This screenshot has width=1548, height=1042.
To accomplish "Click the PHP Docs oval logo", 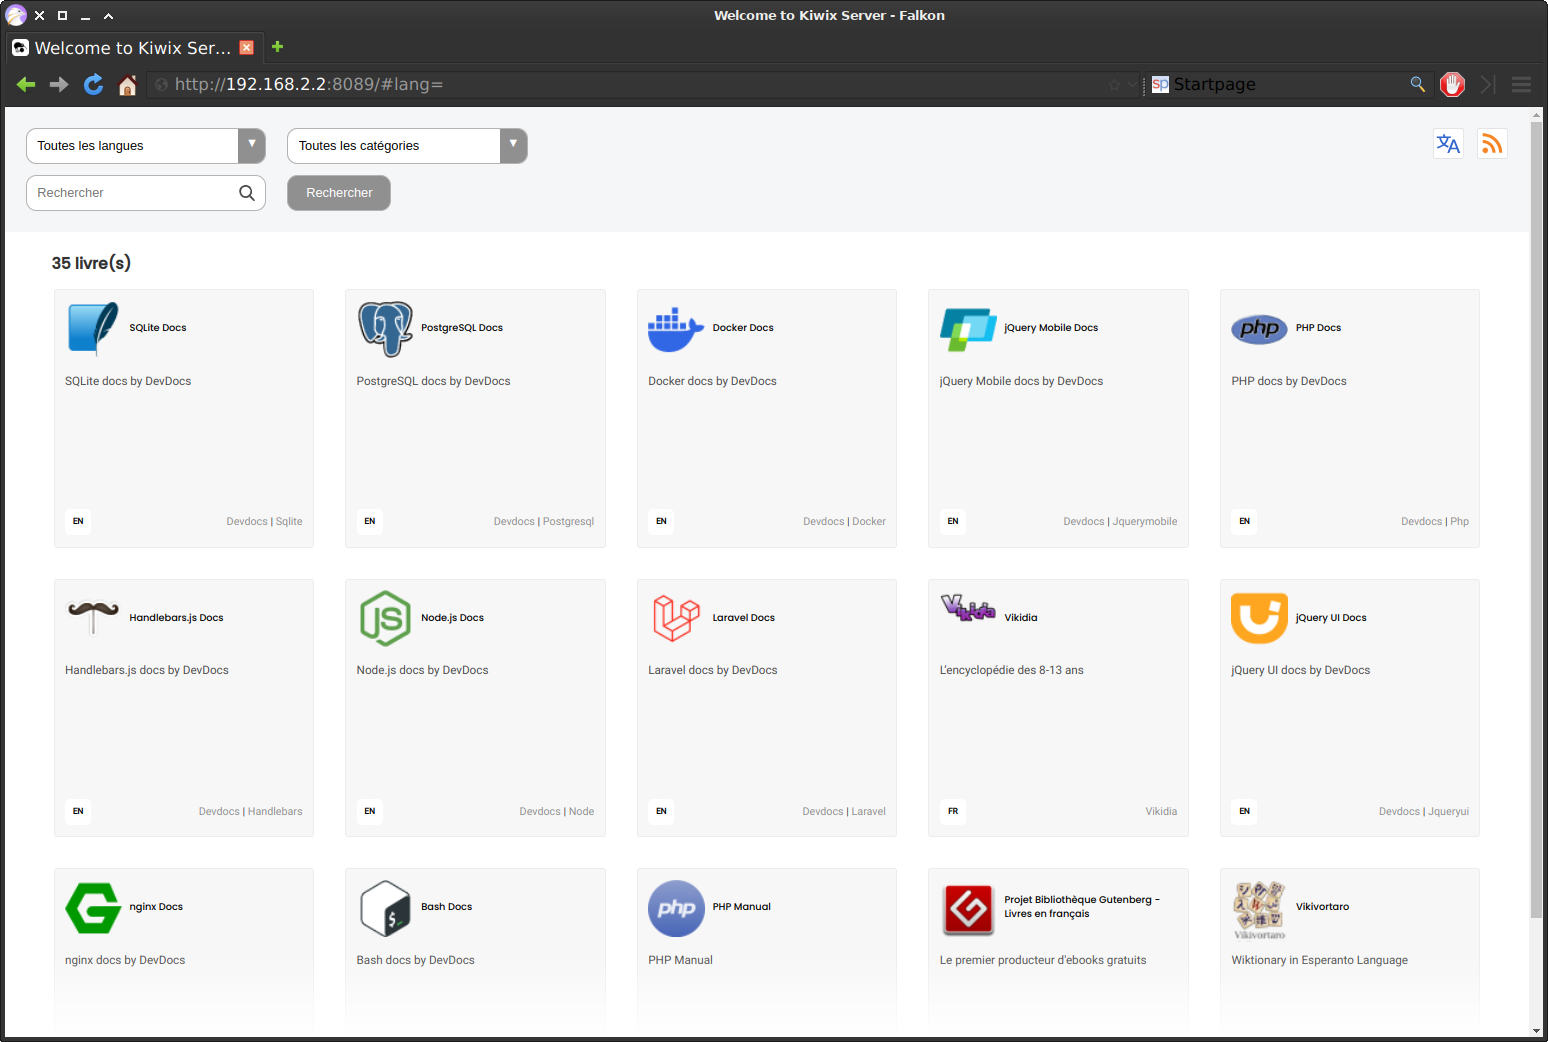I will tap(1260, 328).
